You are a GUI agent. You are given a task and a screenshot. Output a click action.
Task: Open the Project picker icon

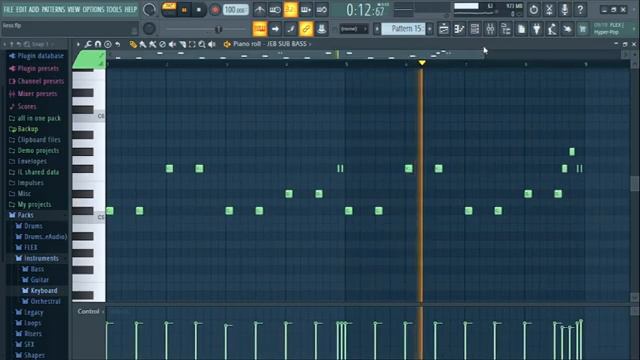521,29
